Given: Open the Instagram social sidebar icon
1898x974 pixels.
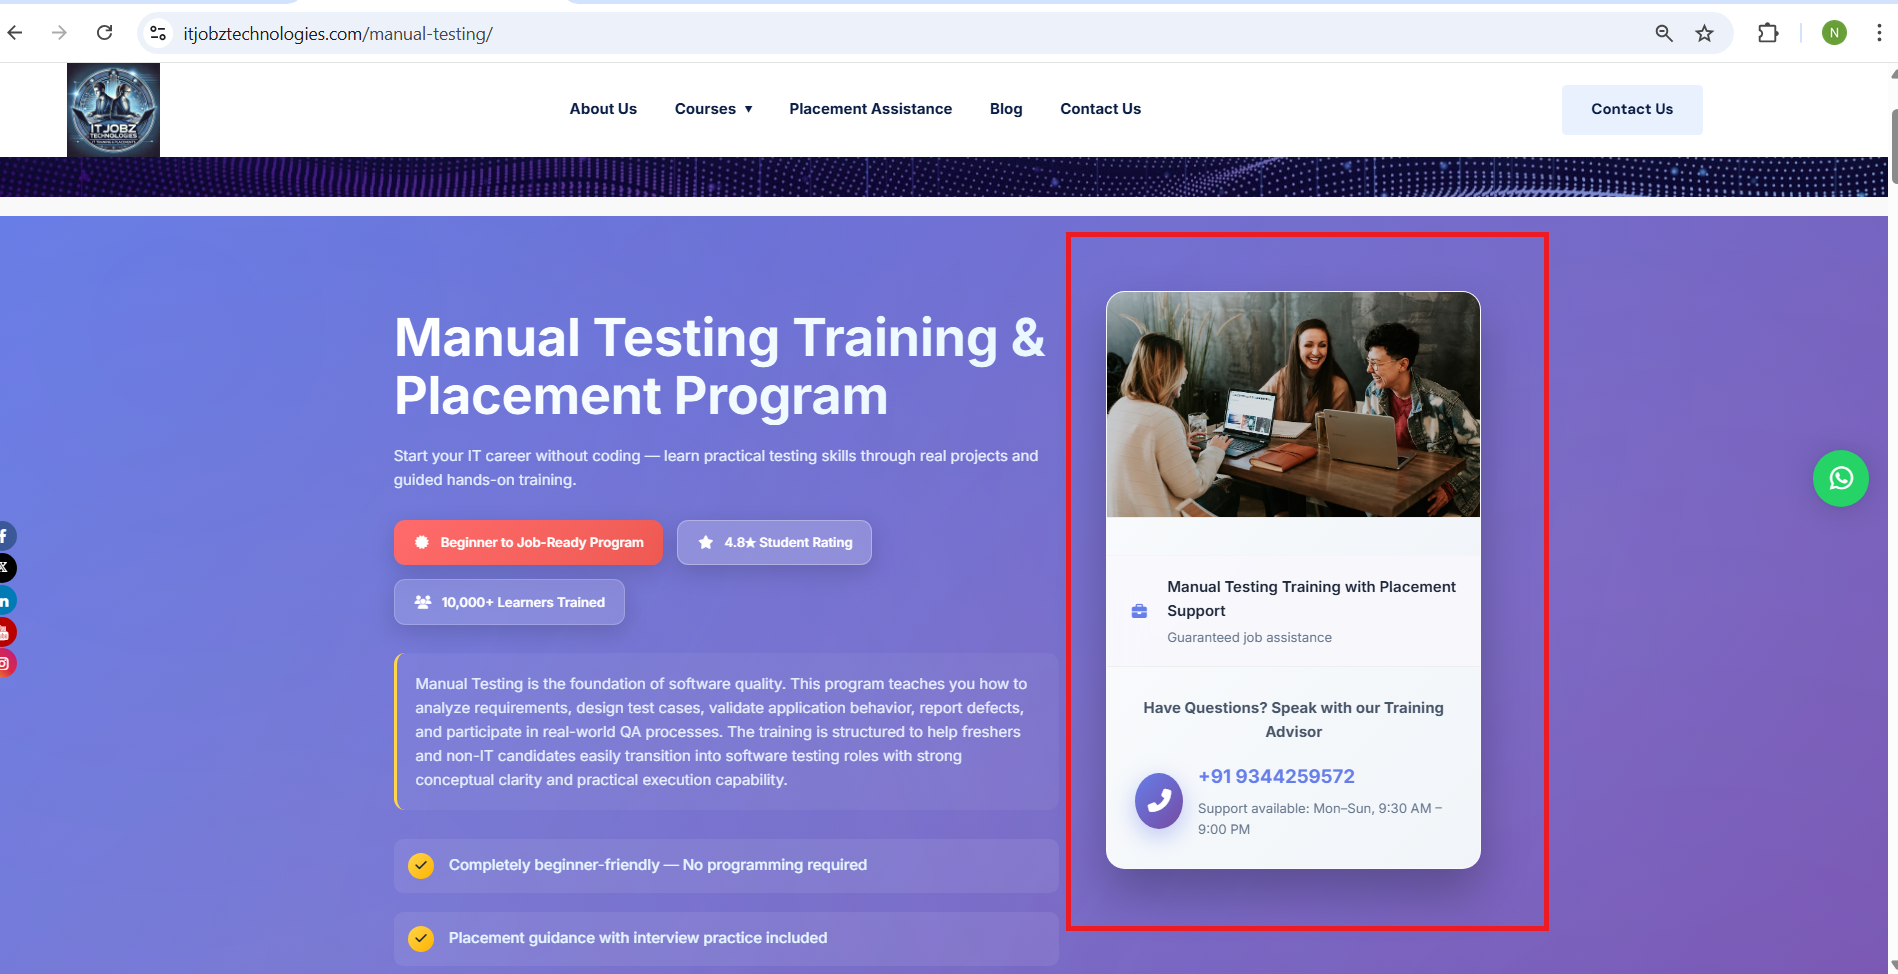Looking at the screenshot, I should [6, 663].
